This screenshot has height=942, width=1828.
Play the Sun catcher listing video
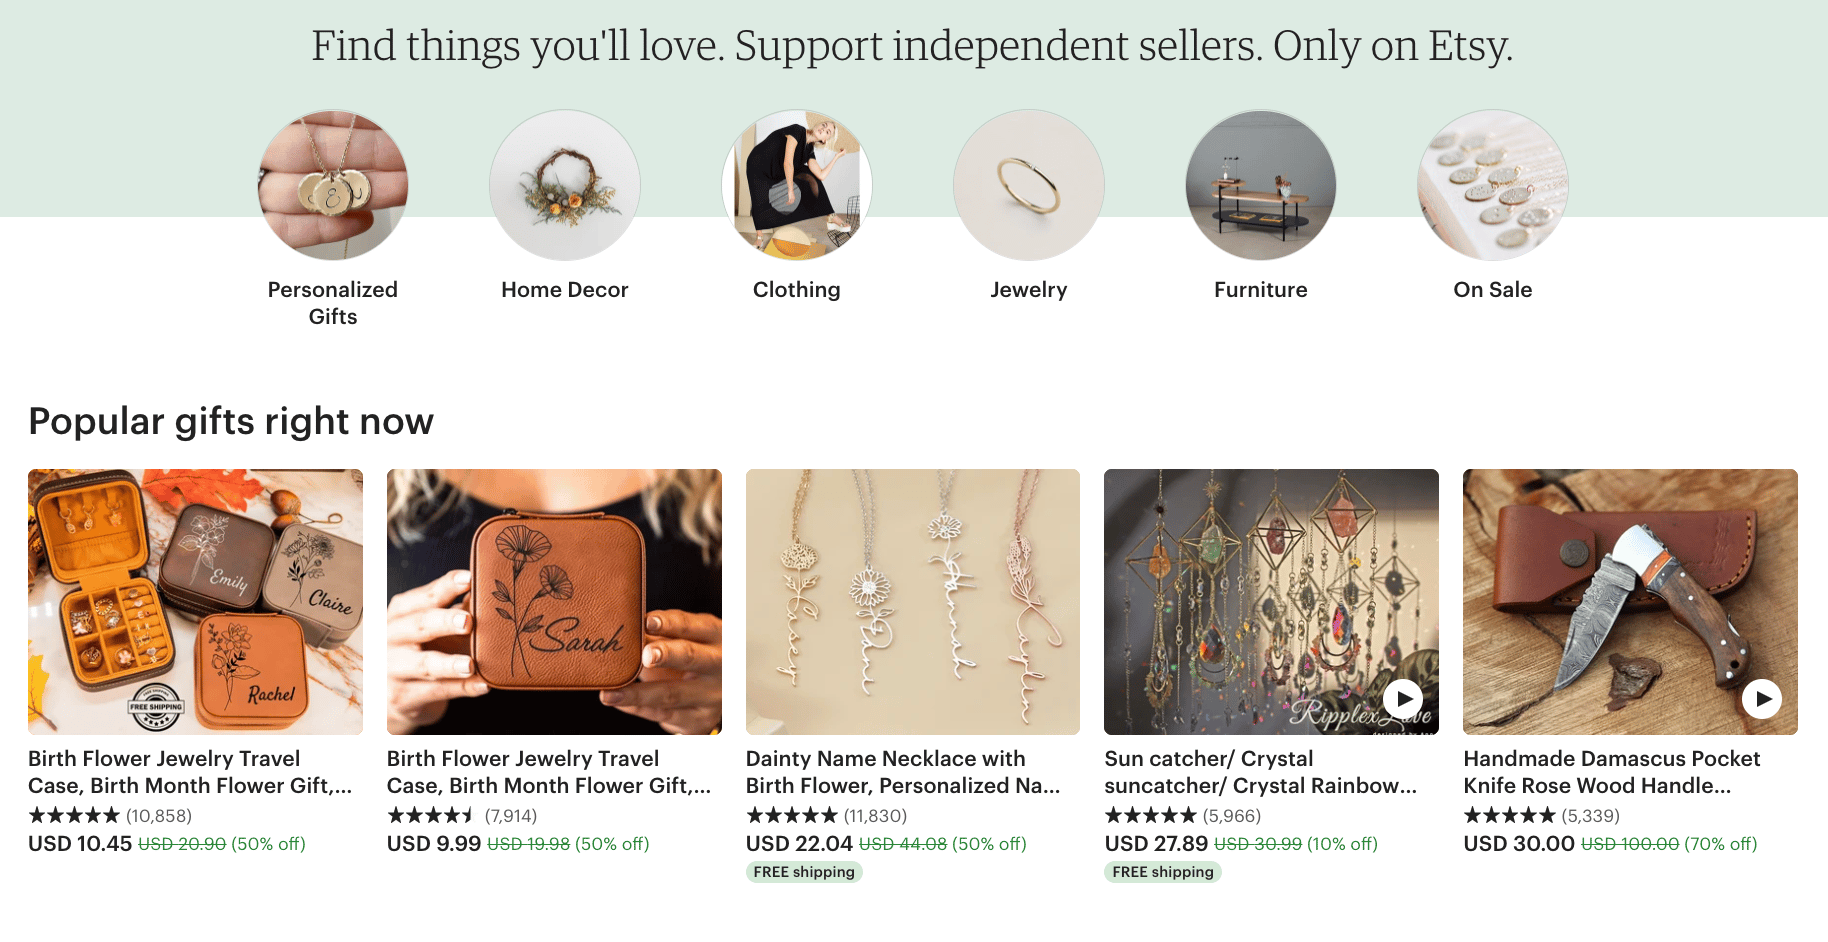(x=1403, y=698)
